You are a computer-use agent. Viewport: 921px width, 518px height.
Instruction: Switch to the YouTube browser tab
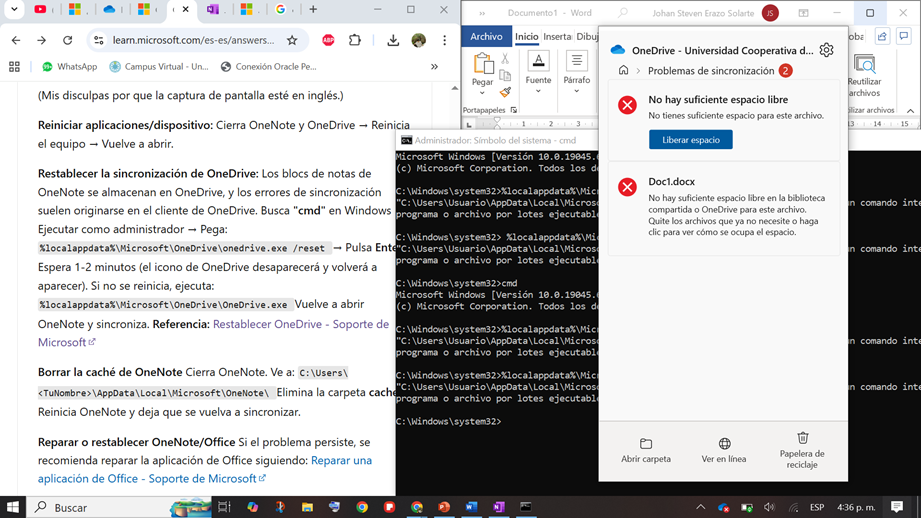click(x=41, y=9)
